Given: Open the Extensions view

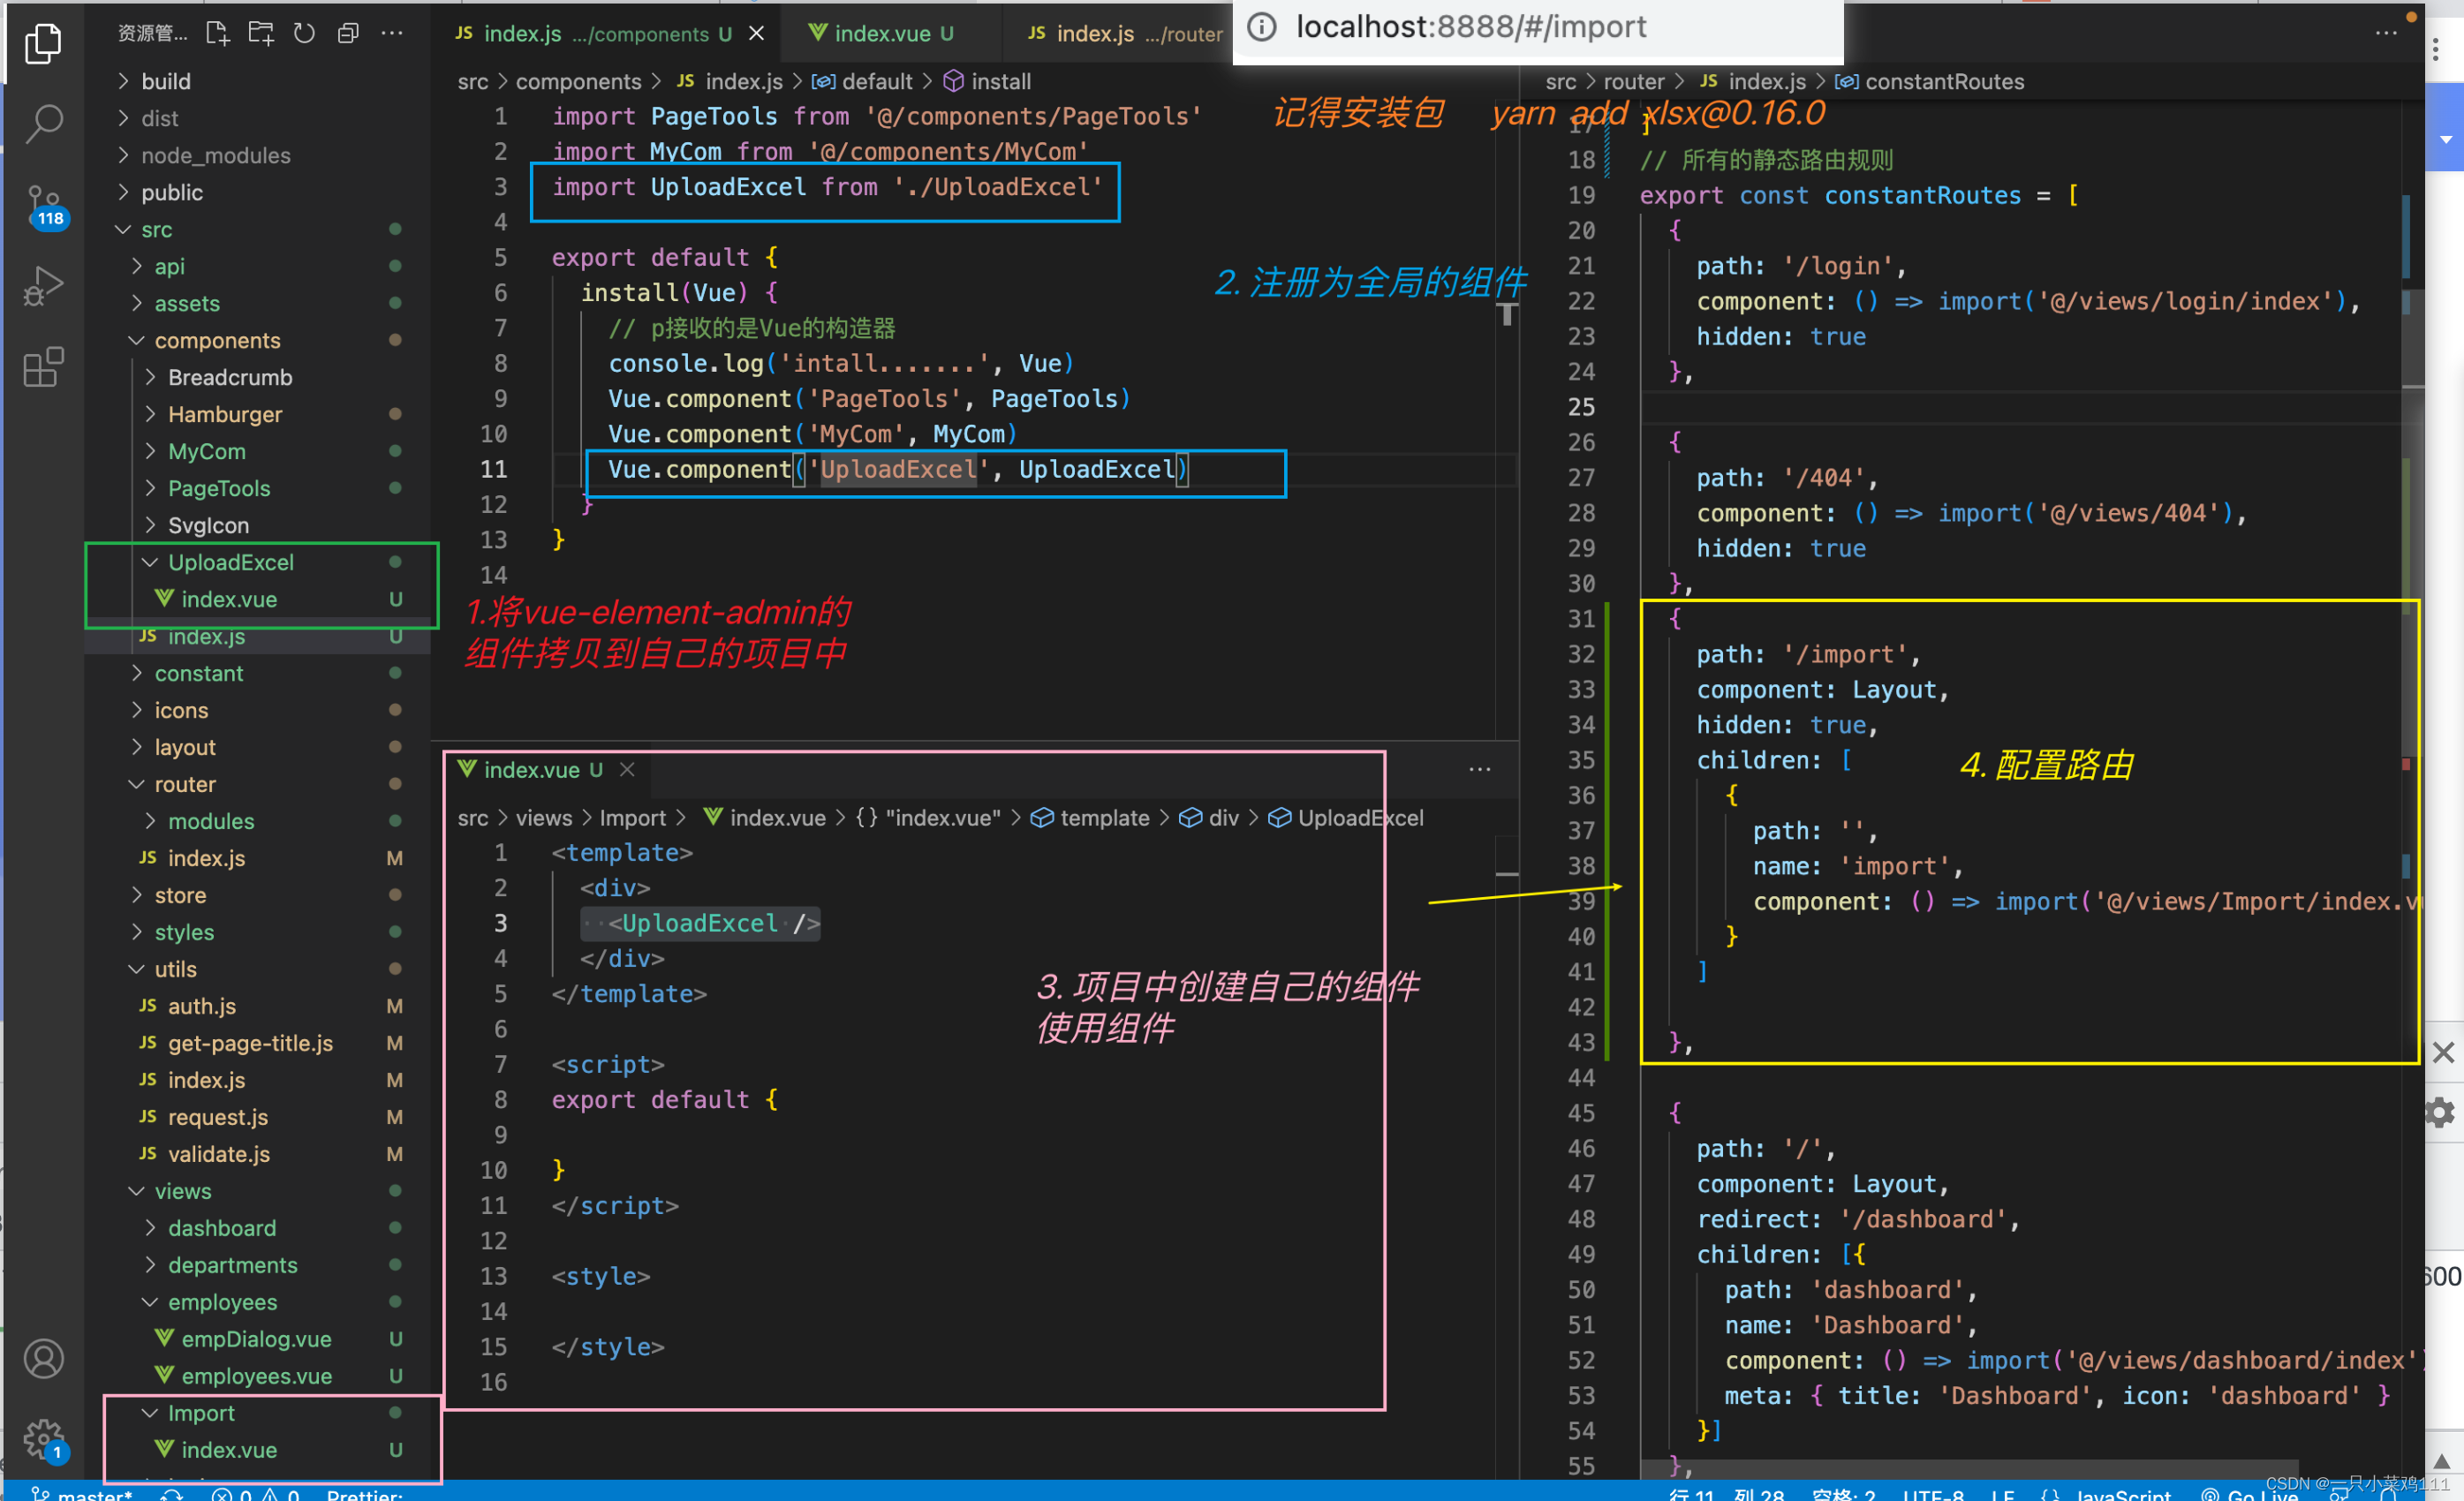Looking at the screenshot, I should [x=44, y=367].
